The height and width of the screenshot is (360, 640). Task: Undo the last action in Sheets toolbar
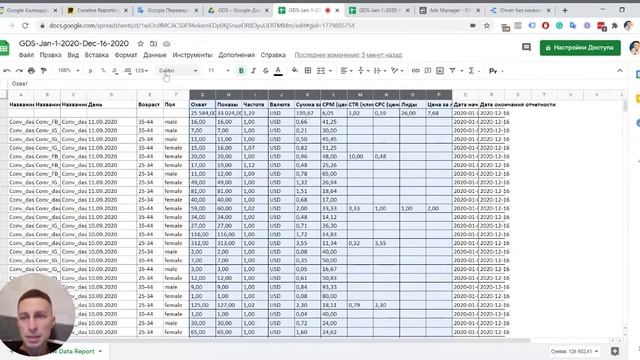click(7, 71)
